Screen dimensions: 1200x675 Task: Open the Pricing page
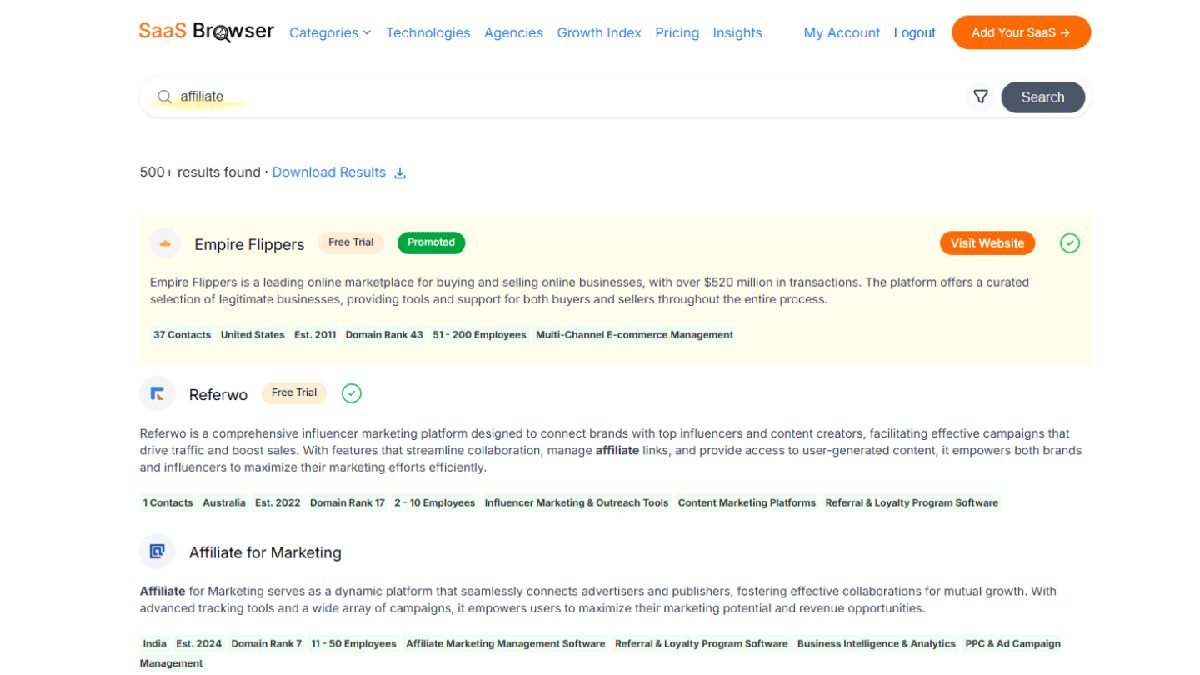pyautogui.click(x=677, y=33)
